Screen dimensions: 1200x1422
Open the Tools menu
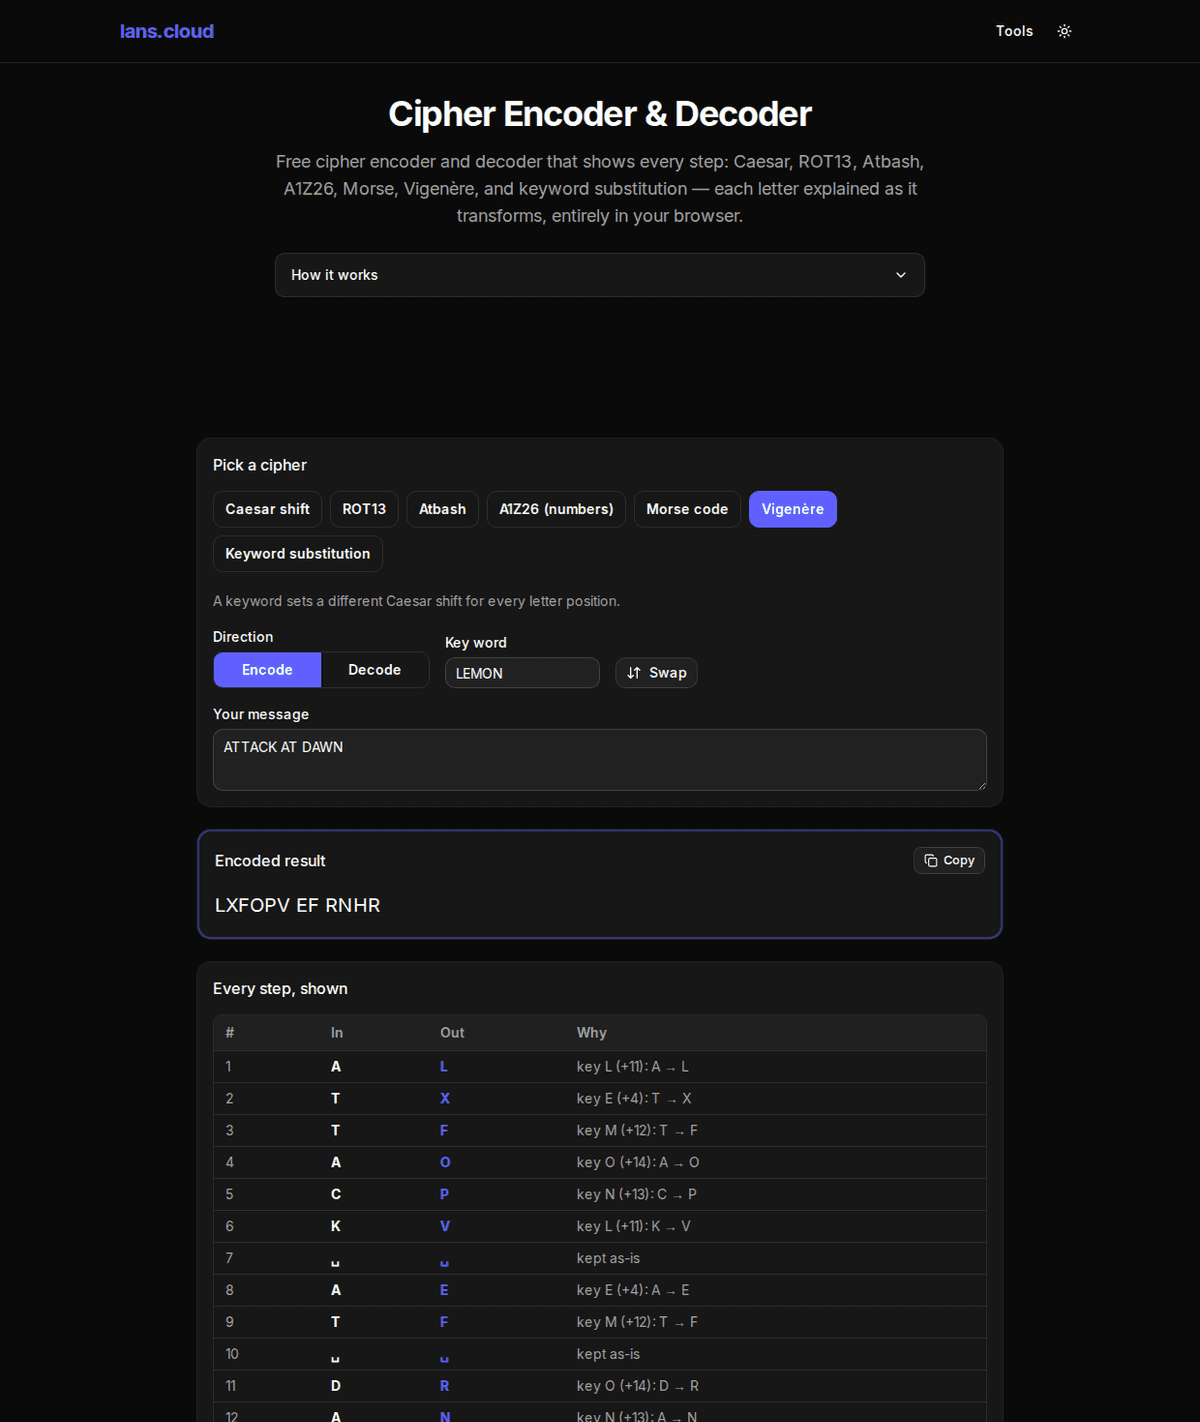pyautogui.click(x=1014, y=31)
